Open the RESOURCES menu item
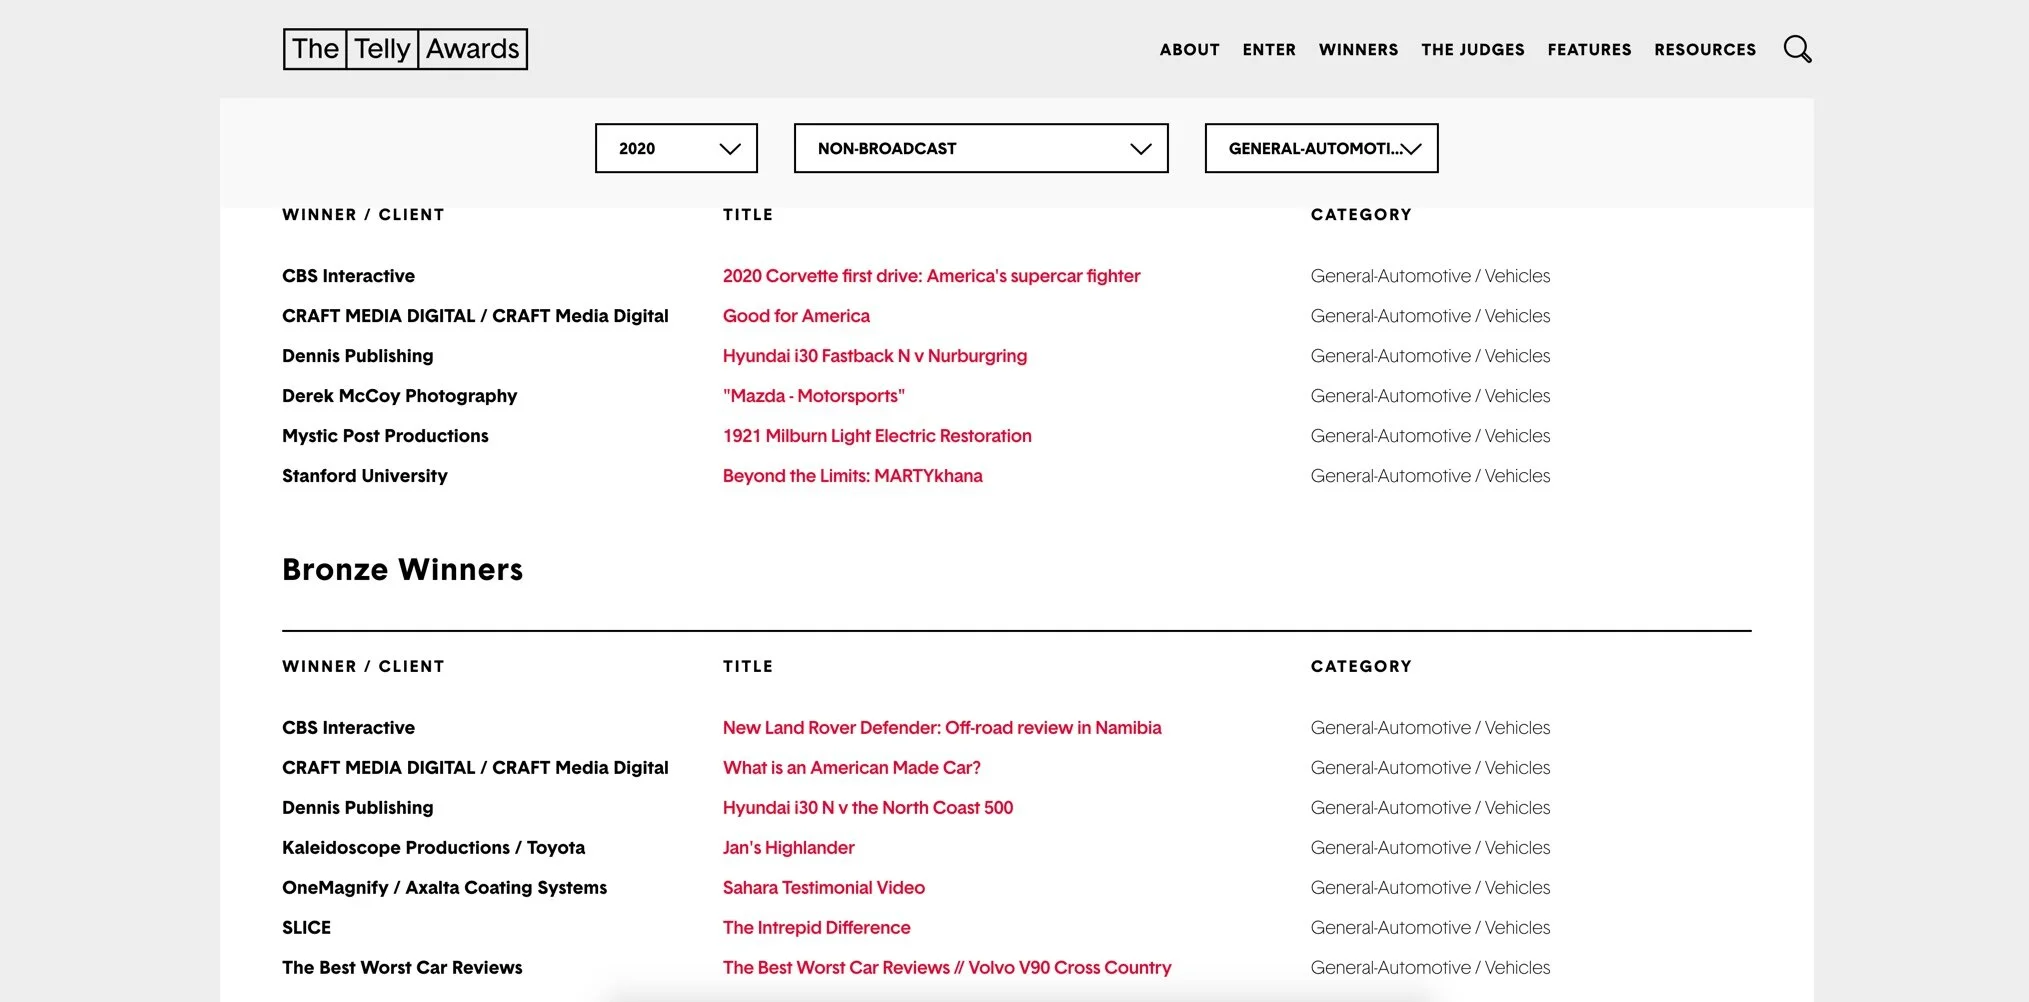2029x1002 pixels. pos(1705,49)
